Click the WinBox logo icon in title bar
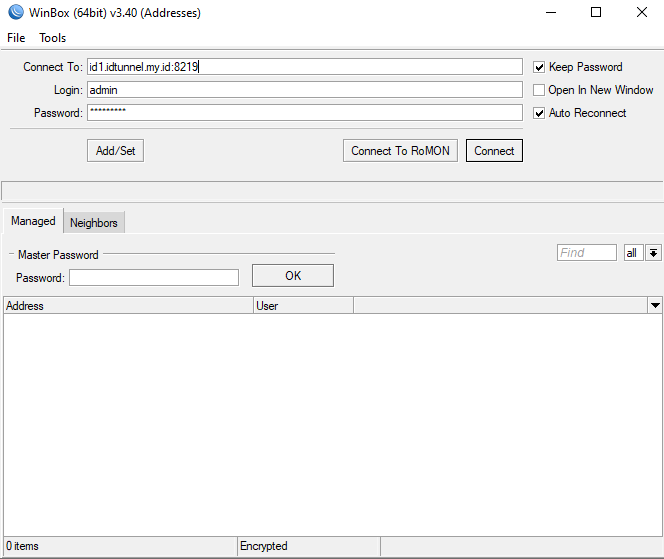Viewport: 664px width, 559px height. tap(16, 12)
